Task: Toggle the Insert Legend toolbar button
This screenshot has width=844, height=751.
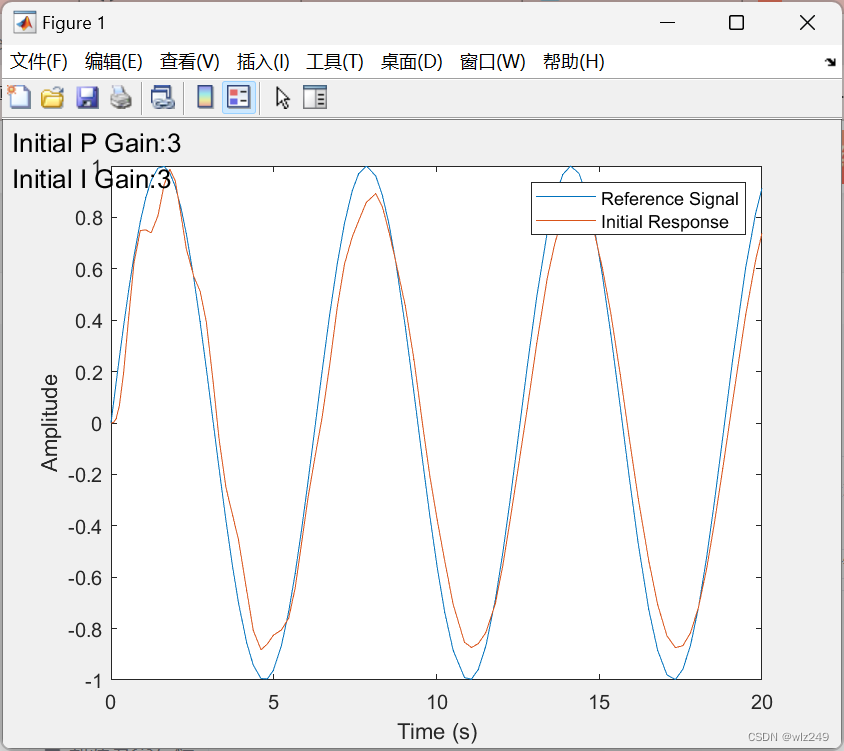Action: point(238,97)
